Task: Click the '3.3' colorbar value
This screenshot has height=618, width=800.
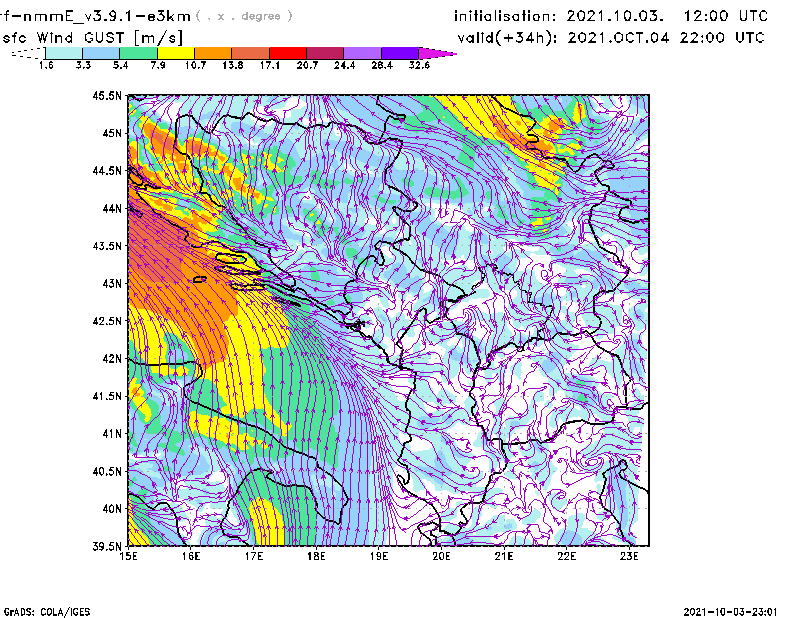Action: click(x=83, y=65)
